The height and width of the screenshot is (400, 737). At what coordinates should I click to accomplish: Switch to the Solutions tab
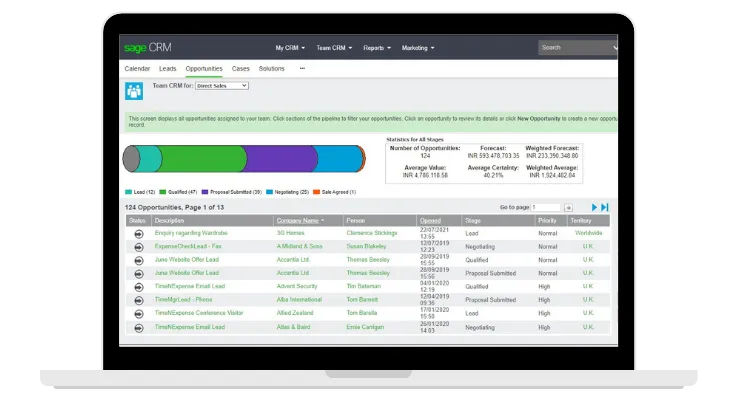click(x=272, y=69)
